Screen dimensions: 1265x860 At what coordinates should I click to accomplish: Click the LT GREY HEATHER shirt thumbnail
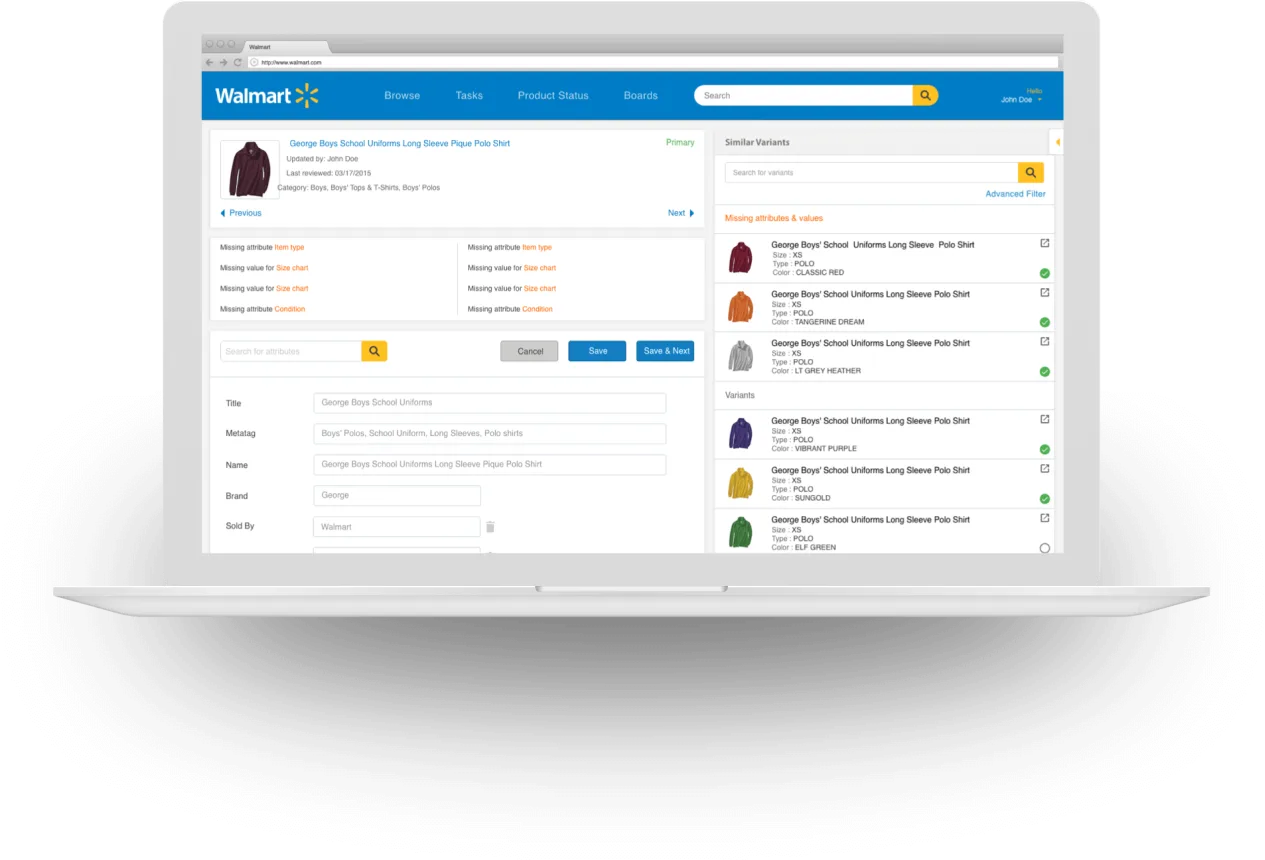point(740,356)
